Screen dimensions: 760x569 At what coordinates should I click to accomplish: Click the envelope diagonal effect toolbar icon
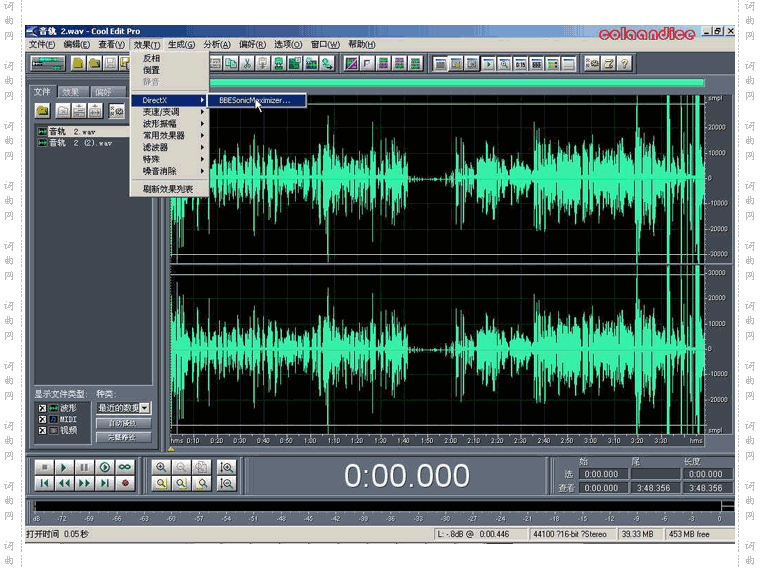click(351, 63)
